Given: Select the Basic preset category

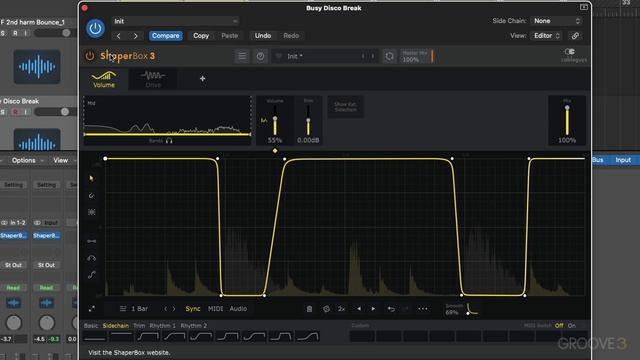Looking at the screenshot, I should click(x=91, y=326).
